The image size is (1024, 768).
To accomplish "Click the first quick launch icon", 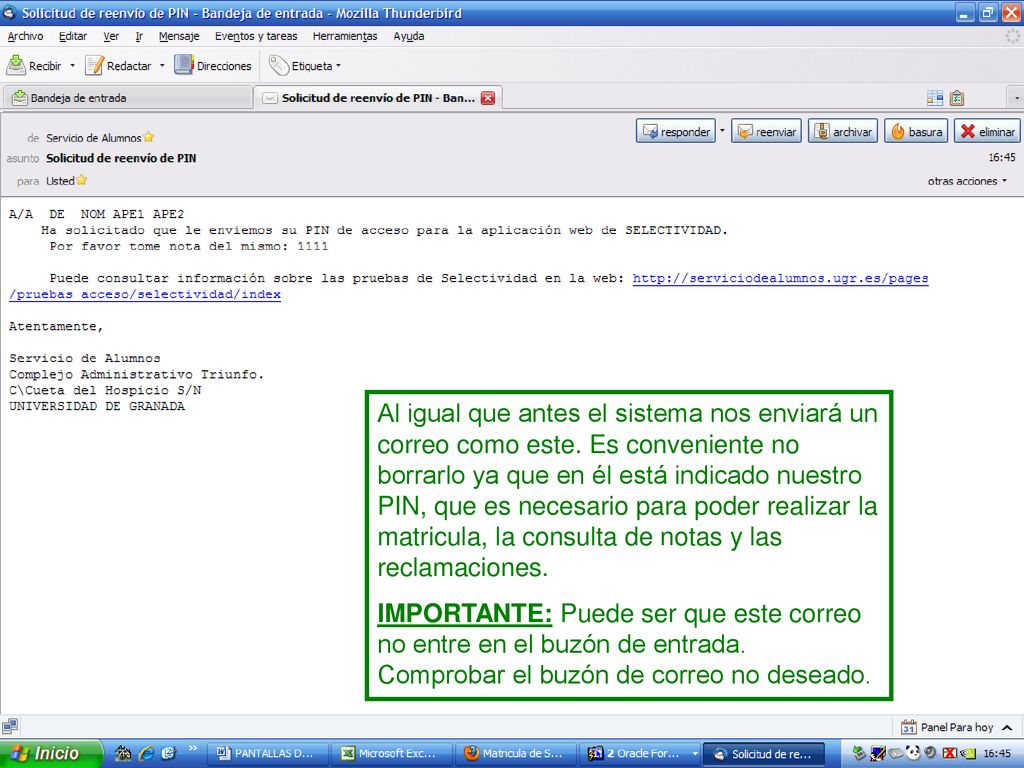I will pyautogui.click(x=123, y=753).
